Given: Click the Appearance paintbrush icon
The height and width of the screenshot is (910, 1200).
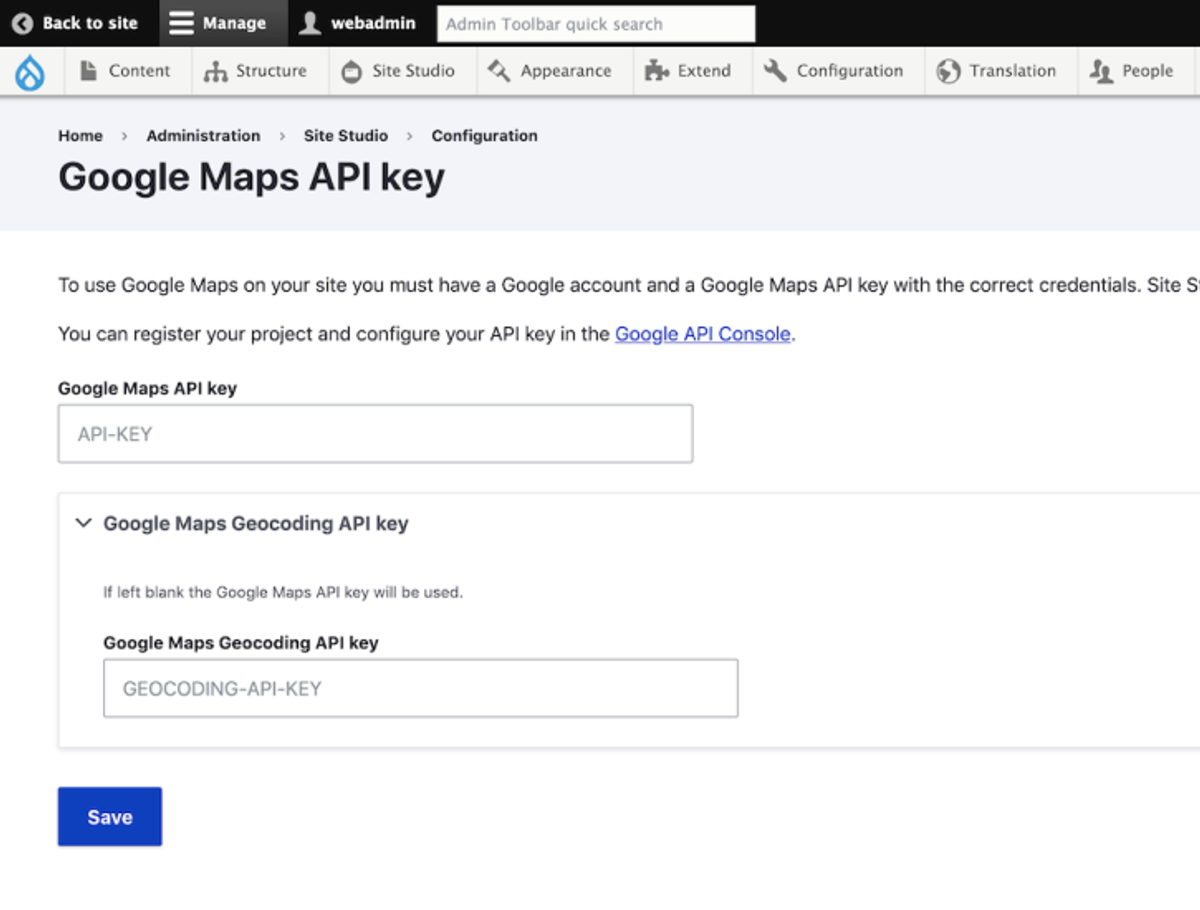Looking at the screenshot, I should point(499,71).
